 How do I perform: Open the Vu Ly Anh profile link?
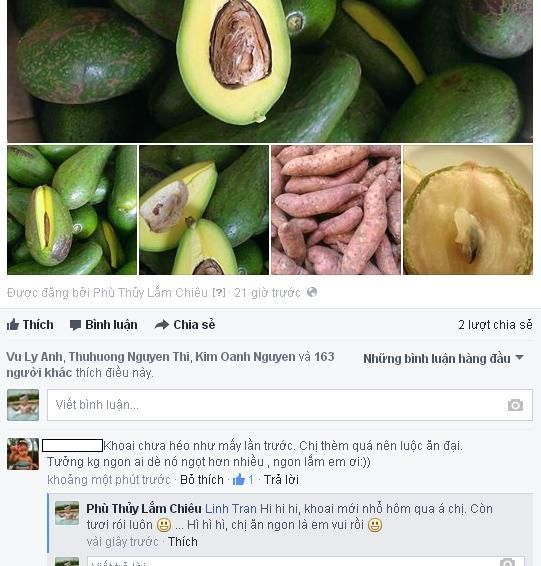[34, 357]
